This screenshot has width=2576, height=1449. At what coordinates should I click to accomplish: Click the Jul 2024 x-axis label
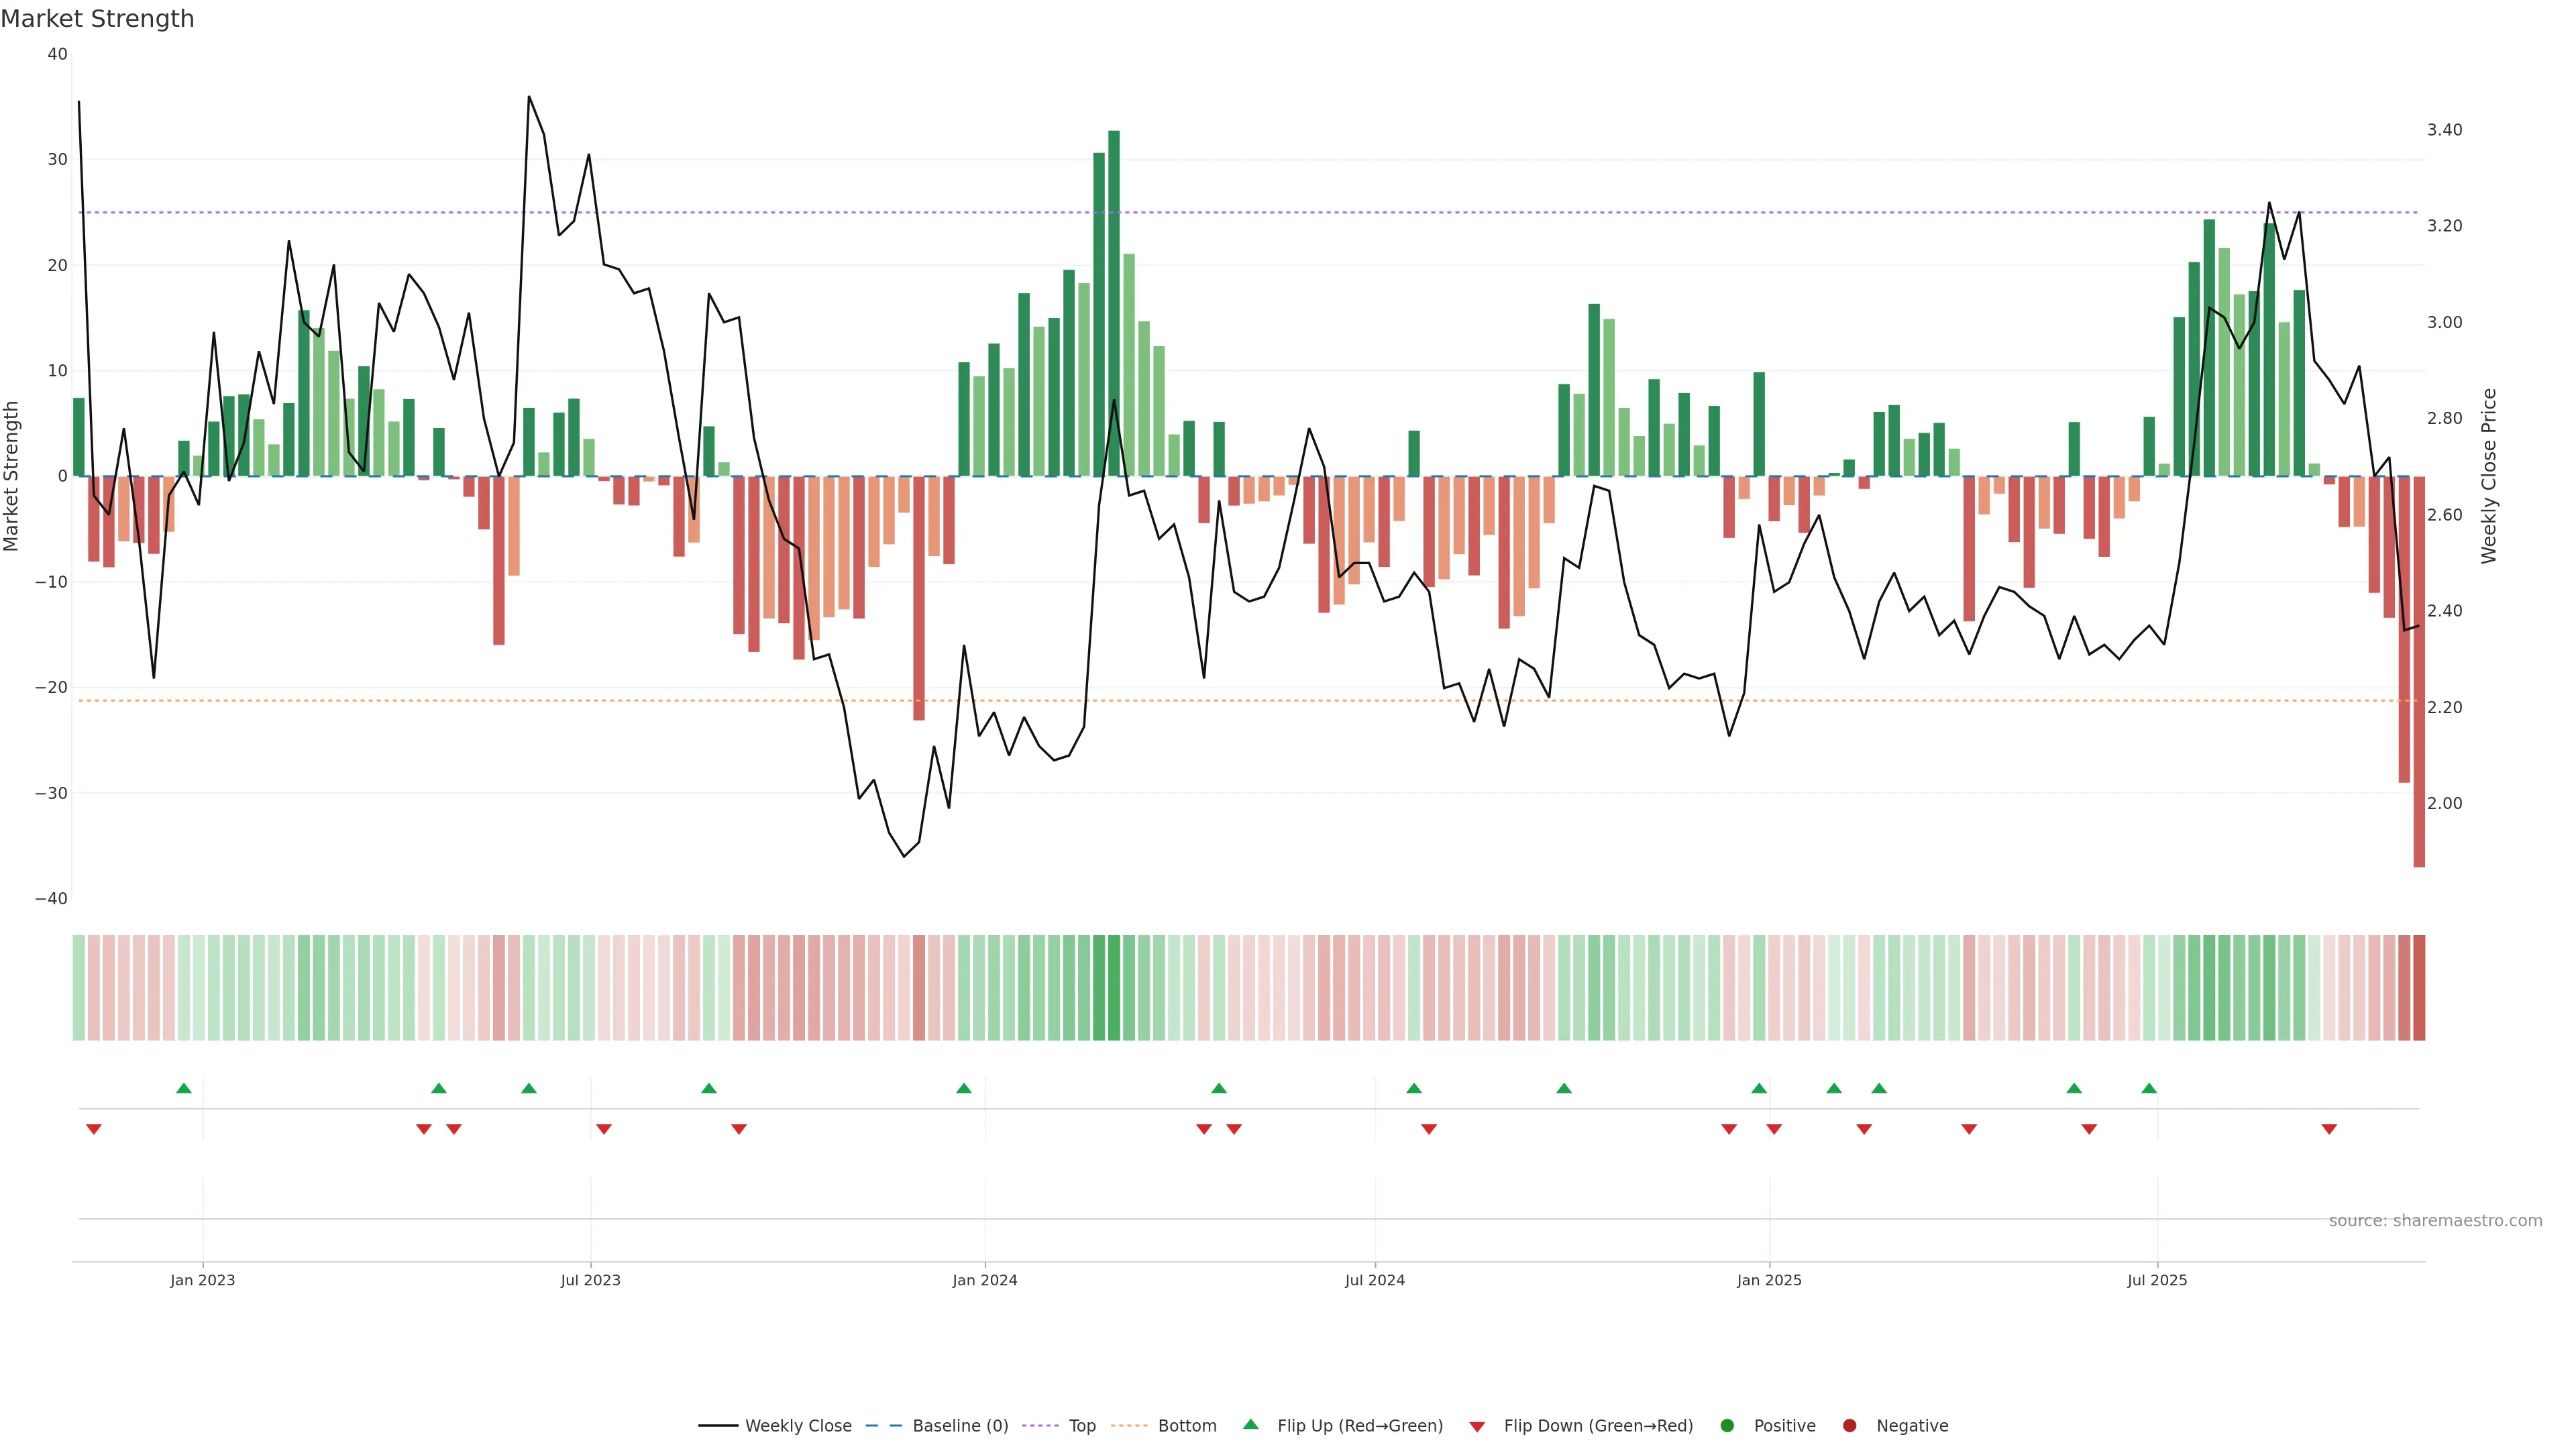click(1374, 1280)
